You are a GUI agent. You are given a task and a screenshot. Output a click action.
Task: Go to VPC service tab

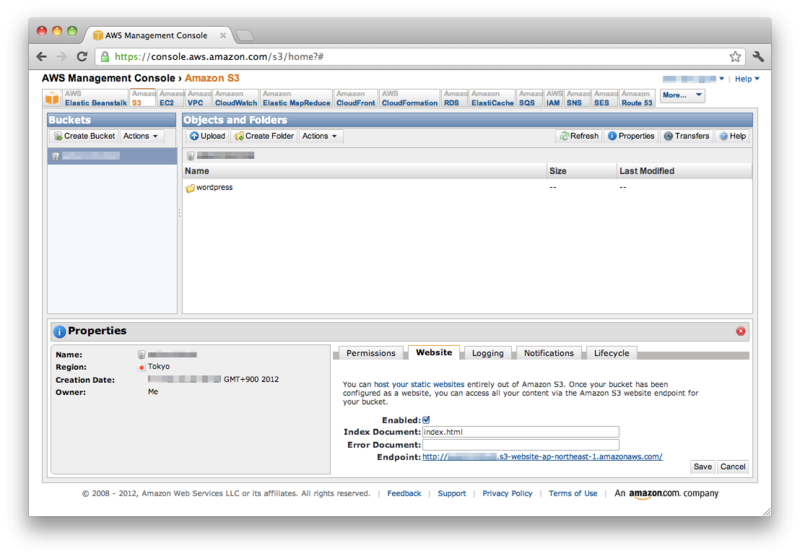click(x=198, y=98)
